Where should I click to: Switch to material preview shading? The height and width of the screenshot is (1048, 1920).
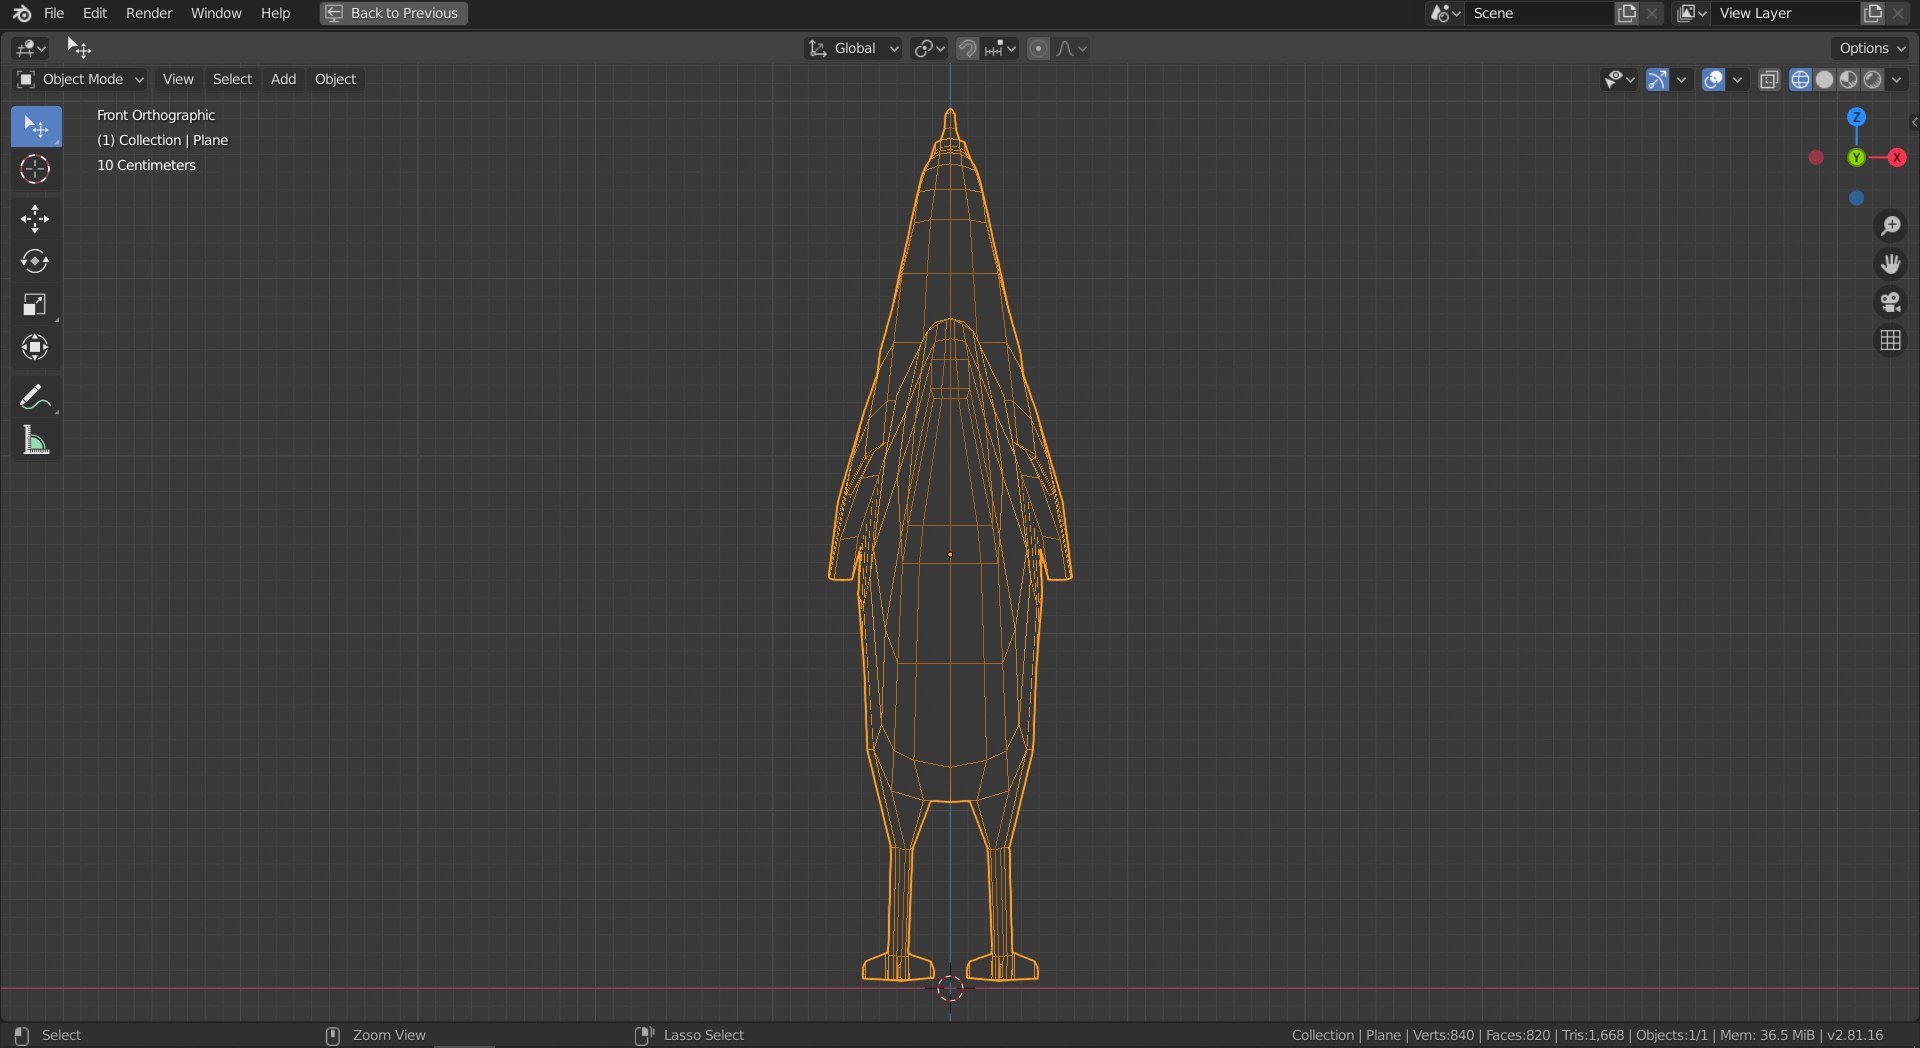pos(1848,80)
